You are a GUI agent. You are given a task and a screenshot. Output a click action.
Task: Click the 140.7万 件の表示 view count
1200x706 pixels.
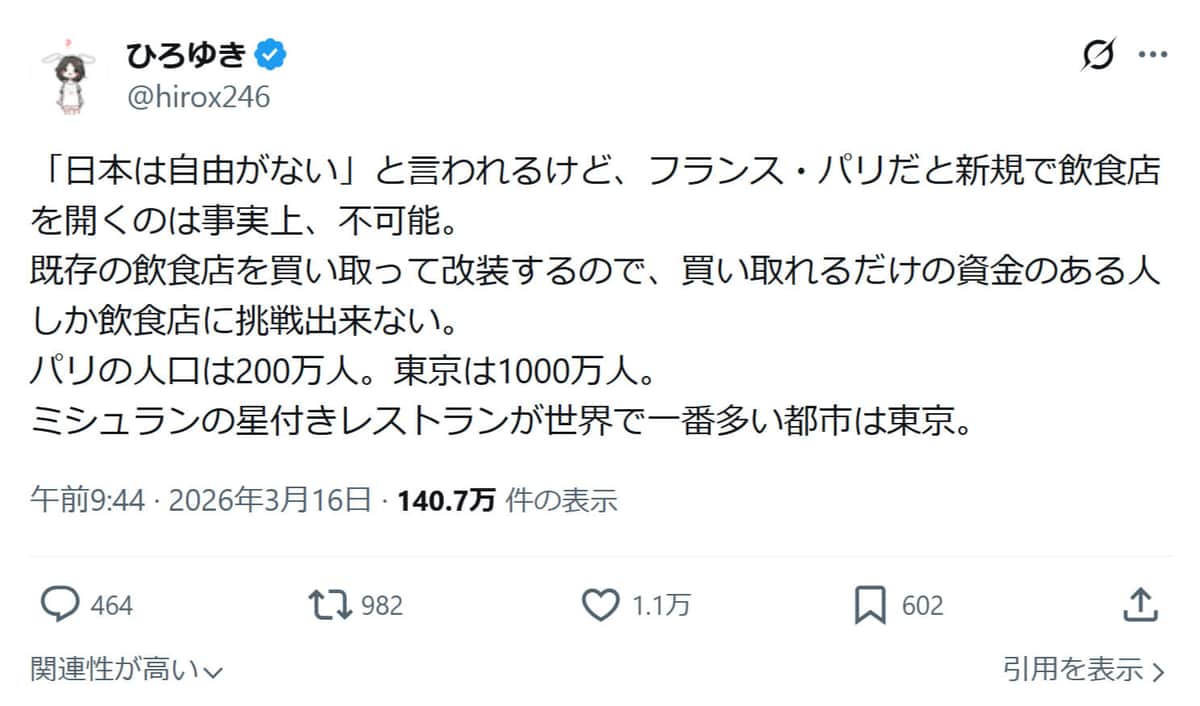coord(506,500)
